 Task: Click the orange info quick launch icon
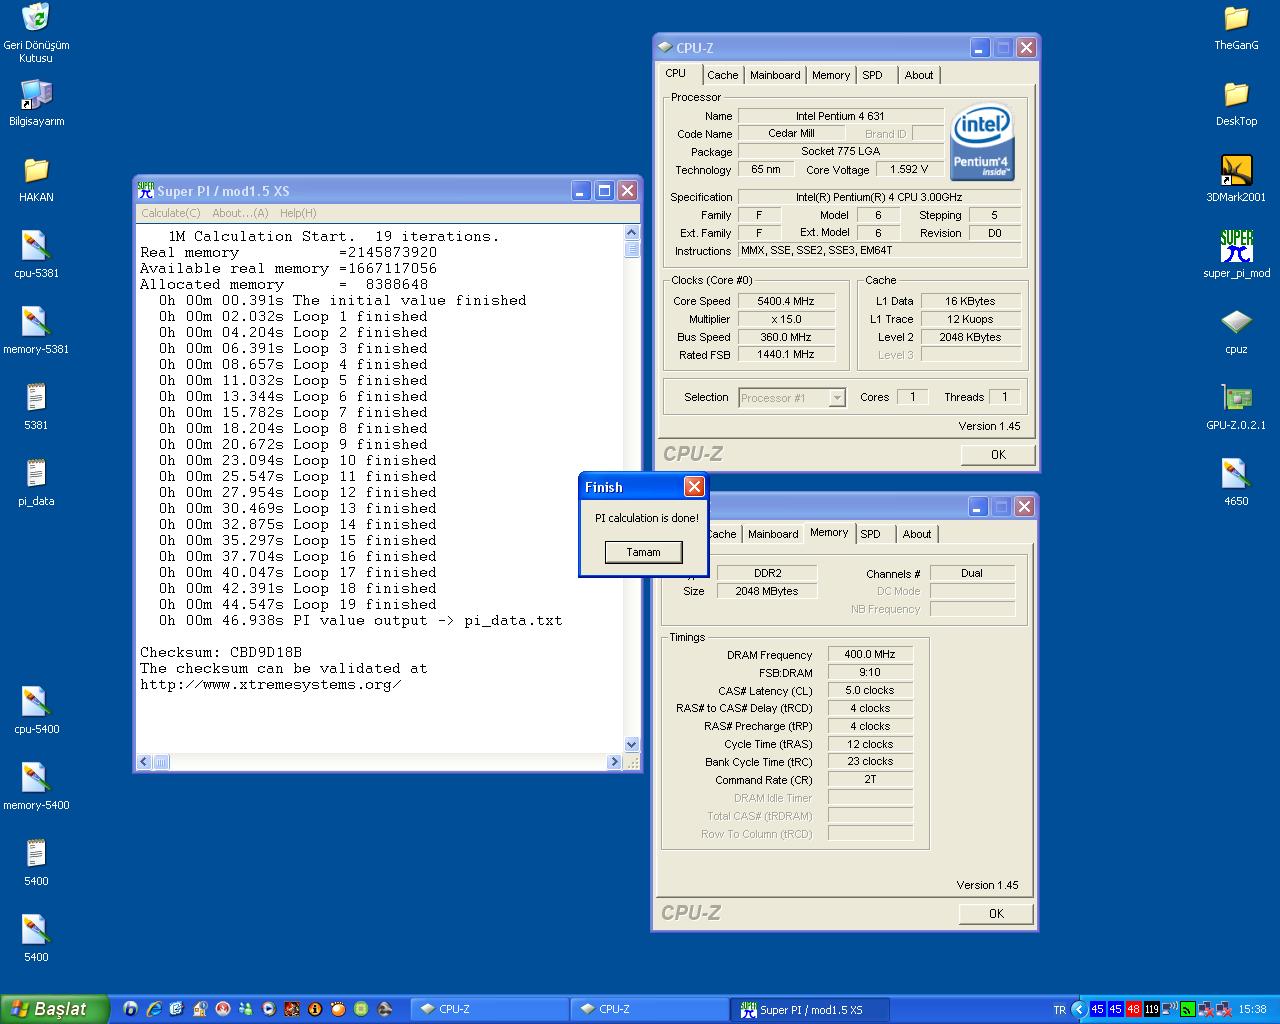click(x=315, y=1009)
